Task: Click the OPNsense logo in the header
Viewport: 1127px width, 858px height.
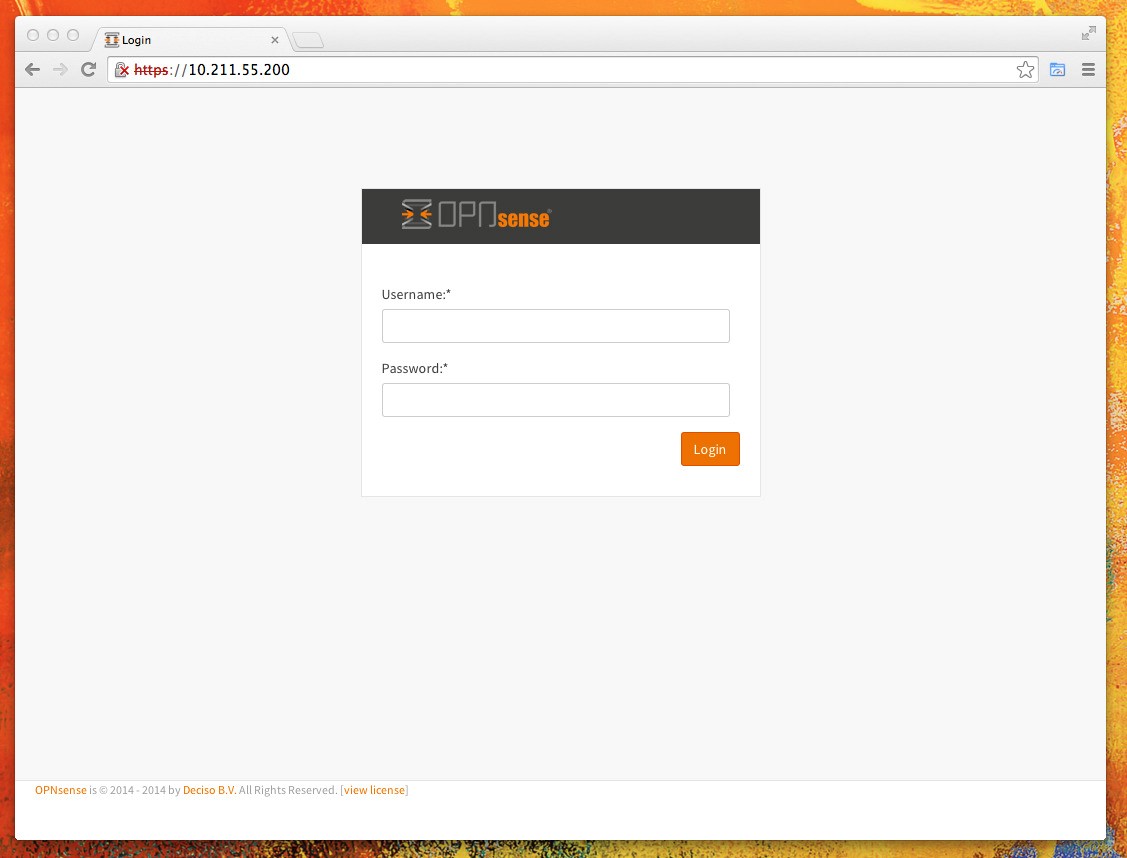Action: pos(476,215)
